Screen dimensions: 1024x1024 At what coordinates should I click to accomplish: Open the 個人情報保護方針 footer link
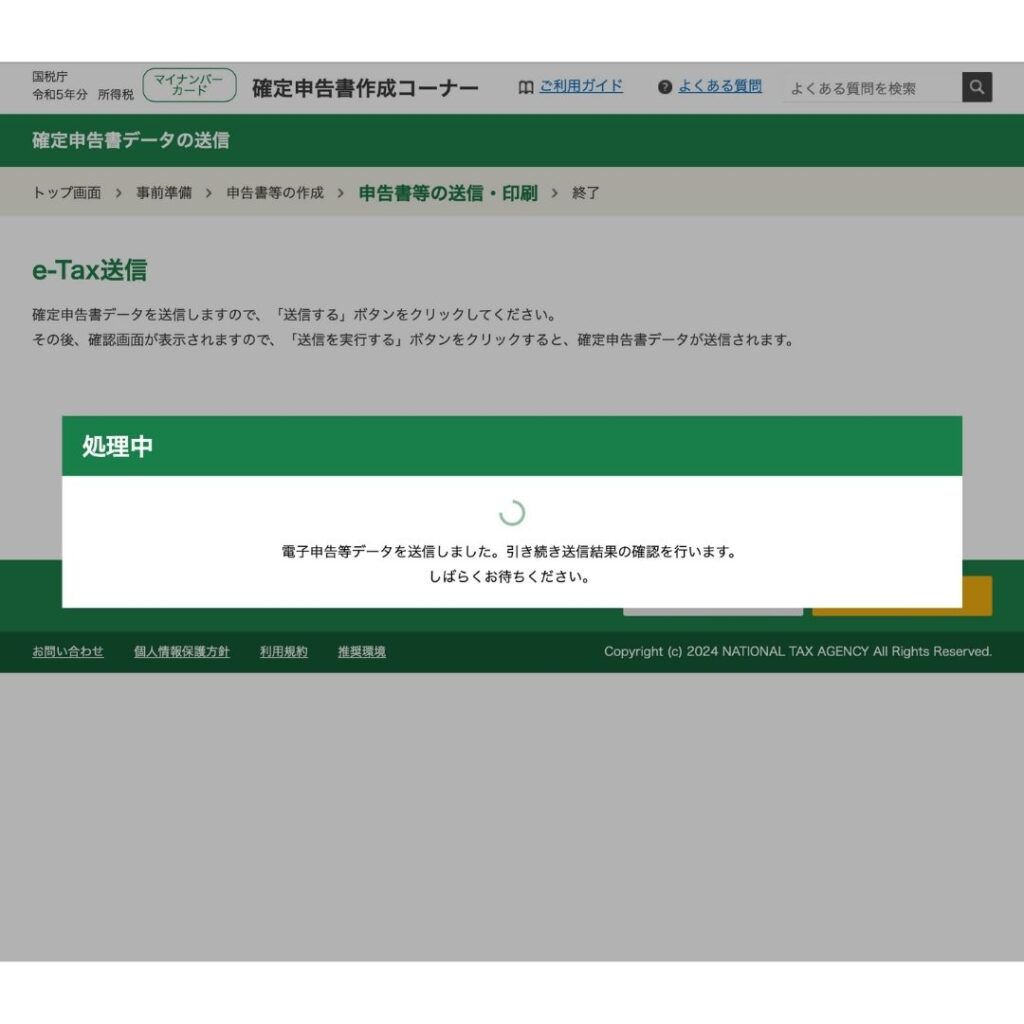182,651
